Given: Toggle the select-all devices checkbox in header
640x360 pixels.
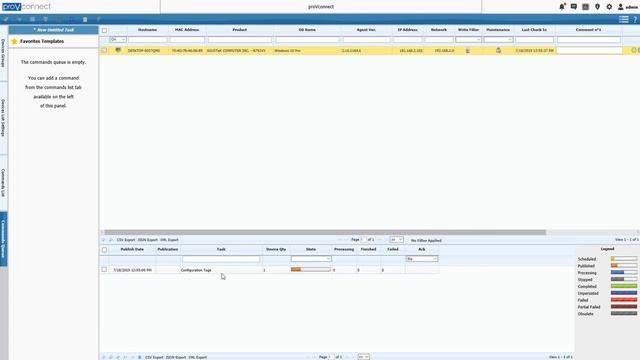Looking at the screenshot, I should pyautogui.click(x=104, y=30).
